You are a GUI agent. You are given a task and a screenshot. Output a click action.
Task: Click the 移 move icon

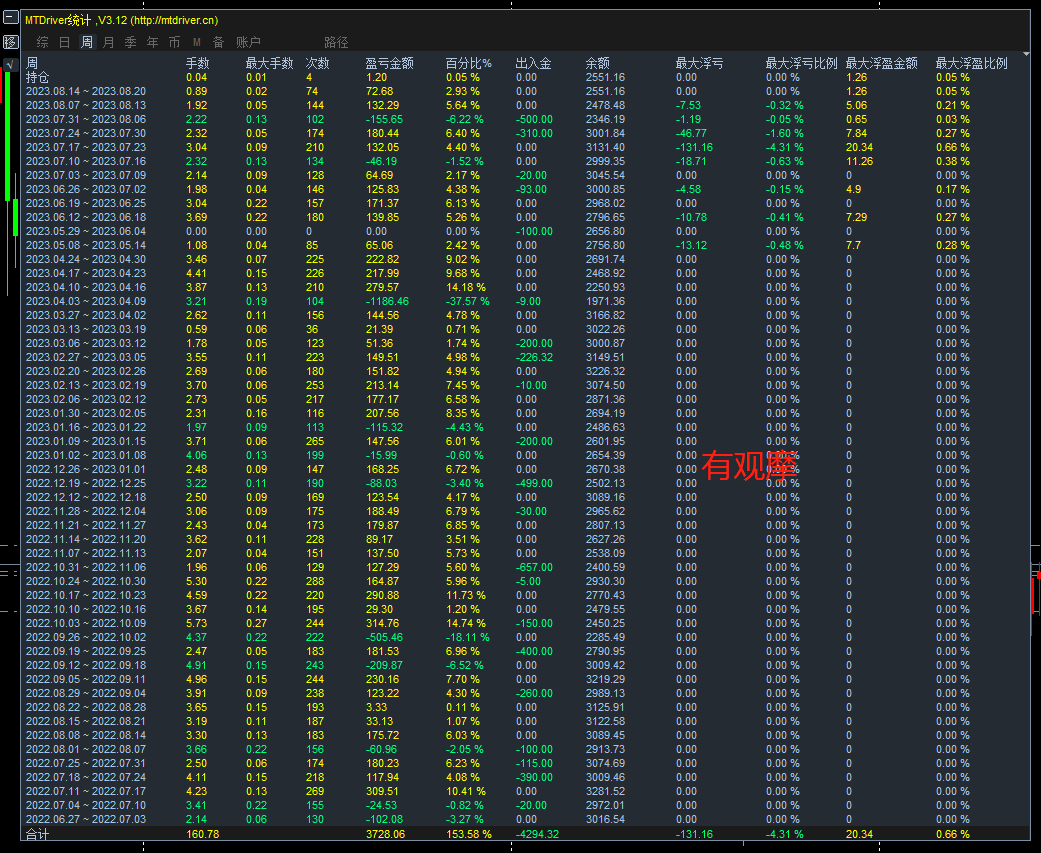[11, 42]
